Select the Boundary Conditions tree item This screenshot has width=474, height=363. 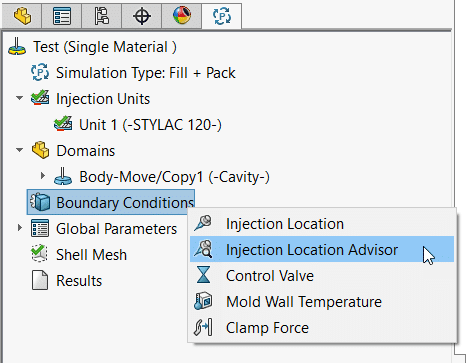click(111, 202)
